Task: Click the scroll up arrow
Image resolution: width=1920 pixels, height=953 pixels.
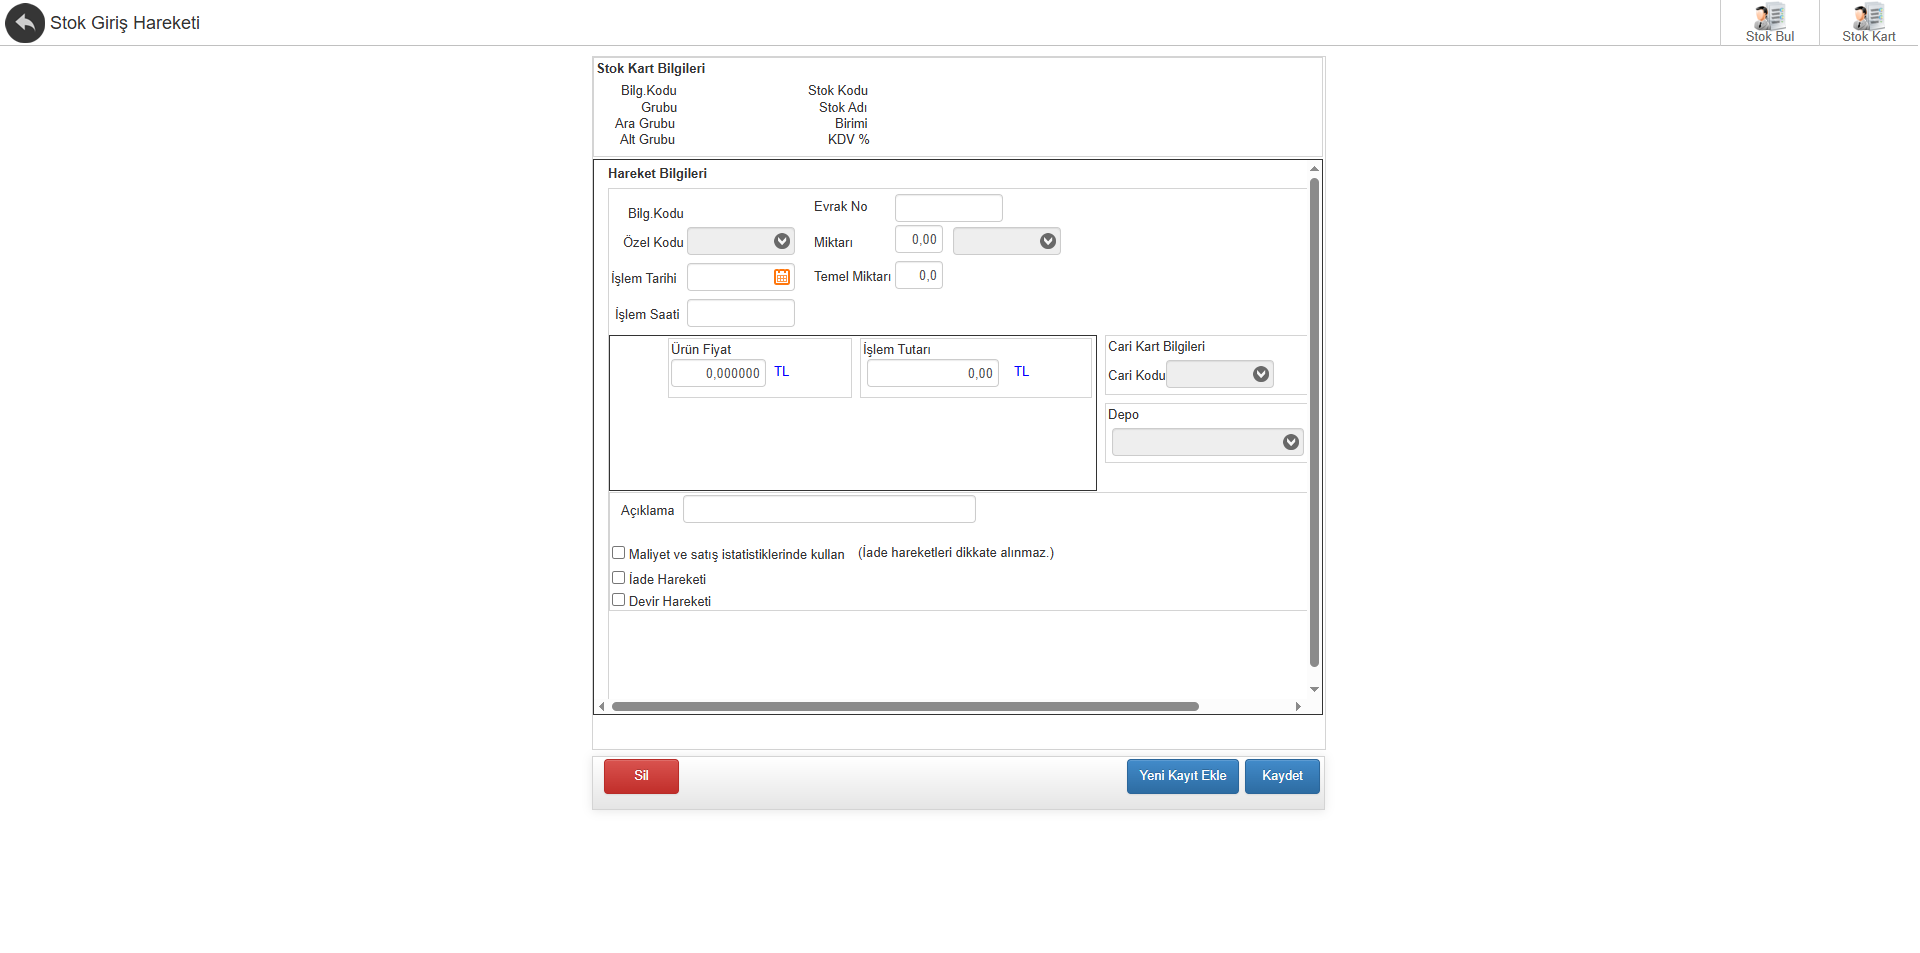Action: (1314, 169)
